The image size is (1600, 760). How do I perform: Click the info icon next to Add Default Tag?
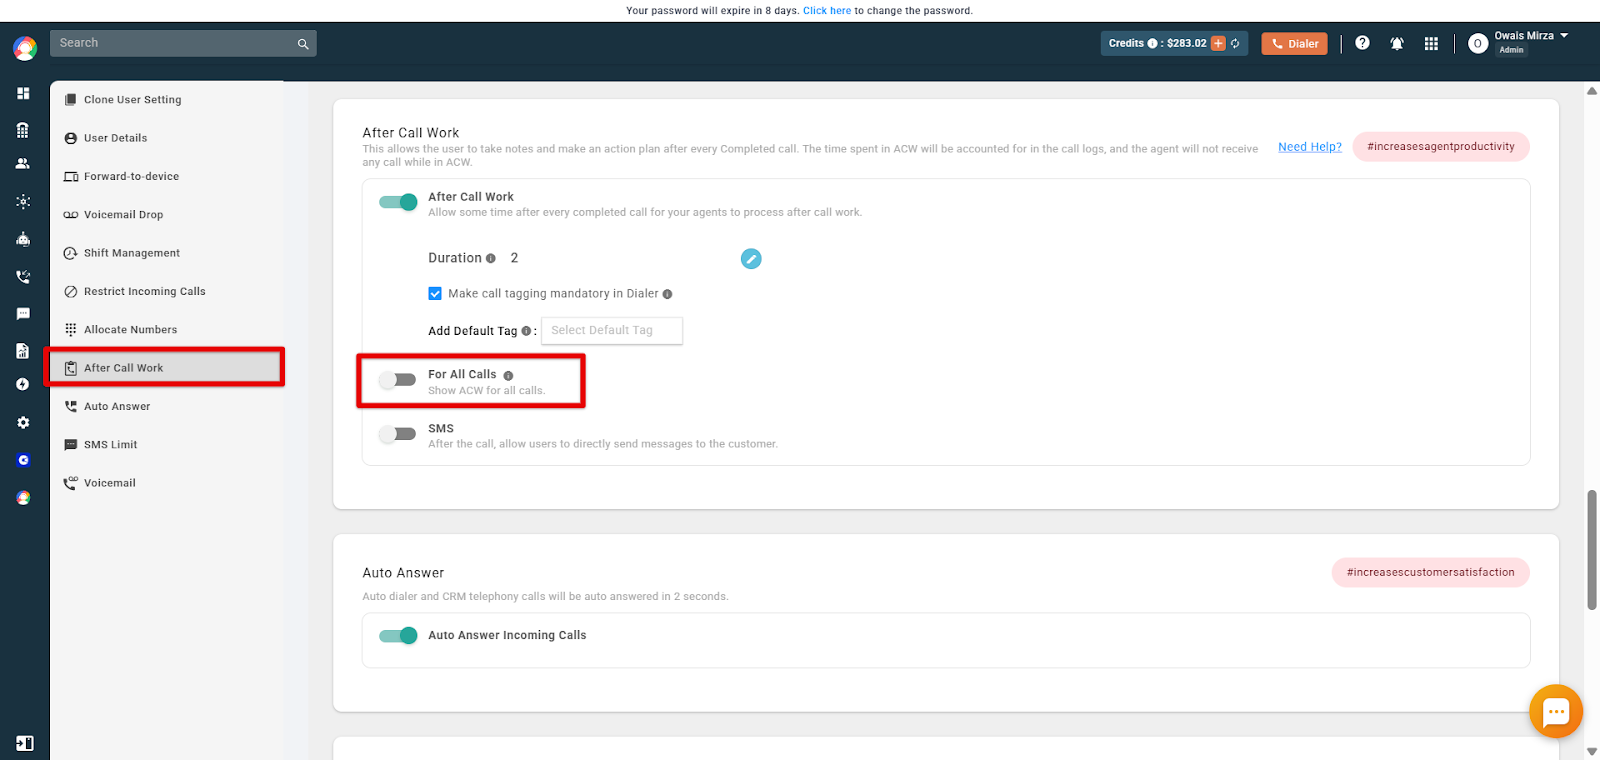526,331
